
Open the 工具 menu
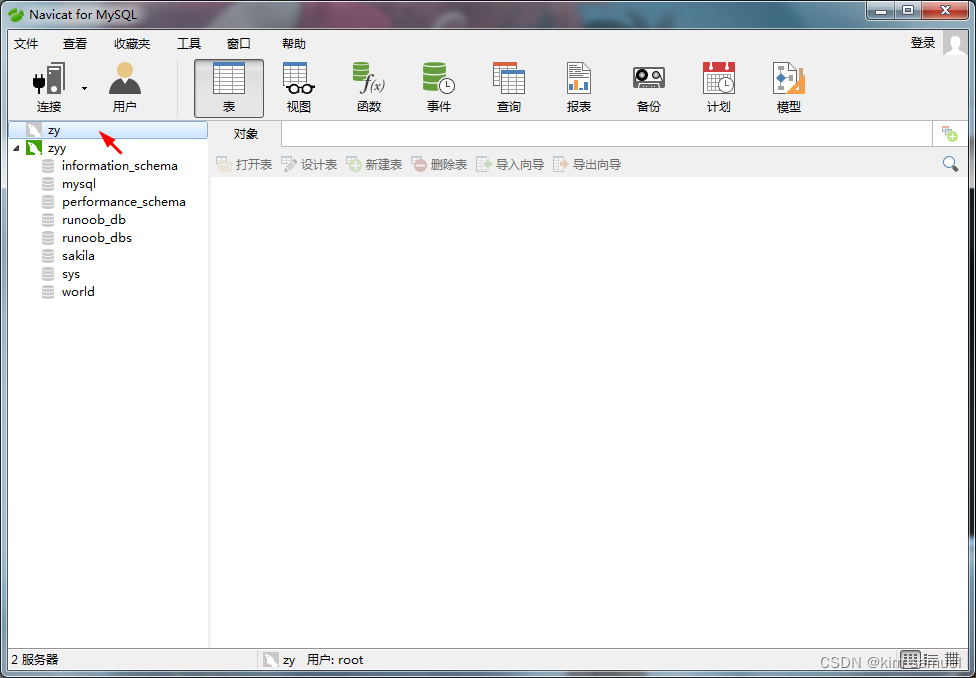tap(188, 43)
